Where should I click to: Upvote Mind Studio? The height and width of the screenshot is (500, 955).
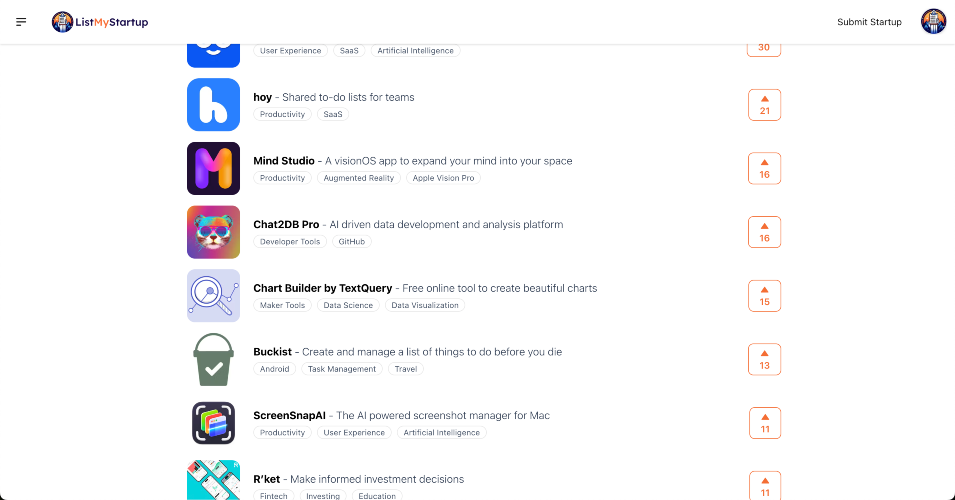pyautogui.click(x=764, y=169)
